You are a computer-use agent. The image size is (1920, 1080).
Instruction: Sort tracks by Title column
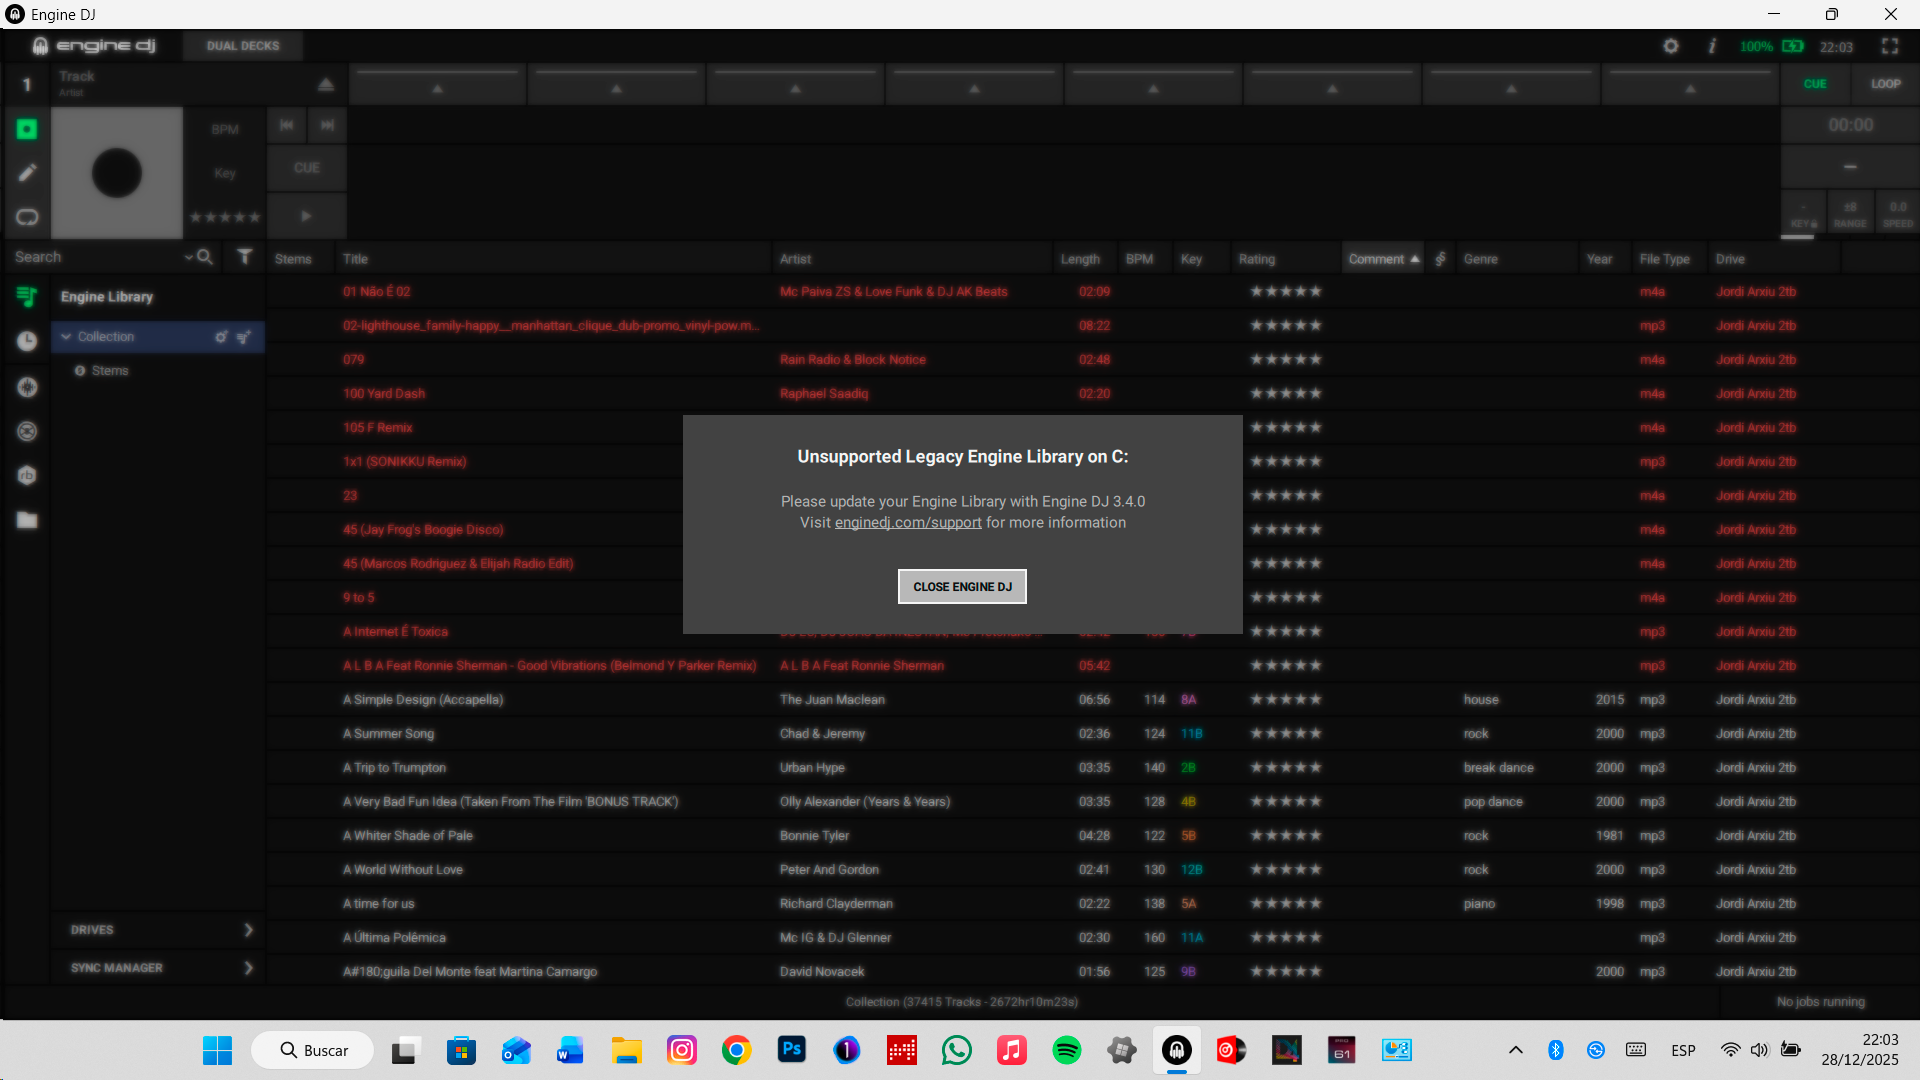tap(554, 259)
